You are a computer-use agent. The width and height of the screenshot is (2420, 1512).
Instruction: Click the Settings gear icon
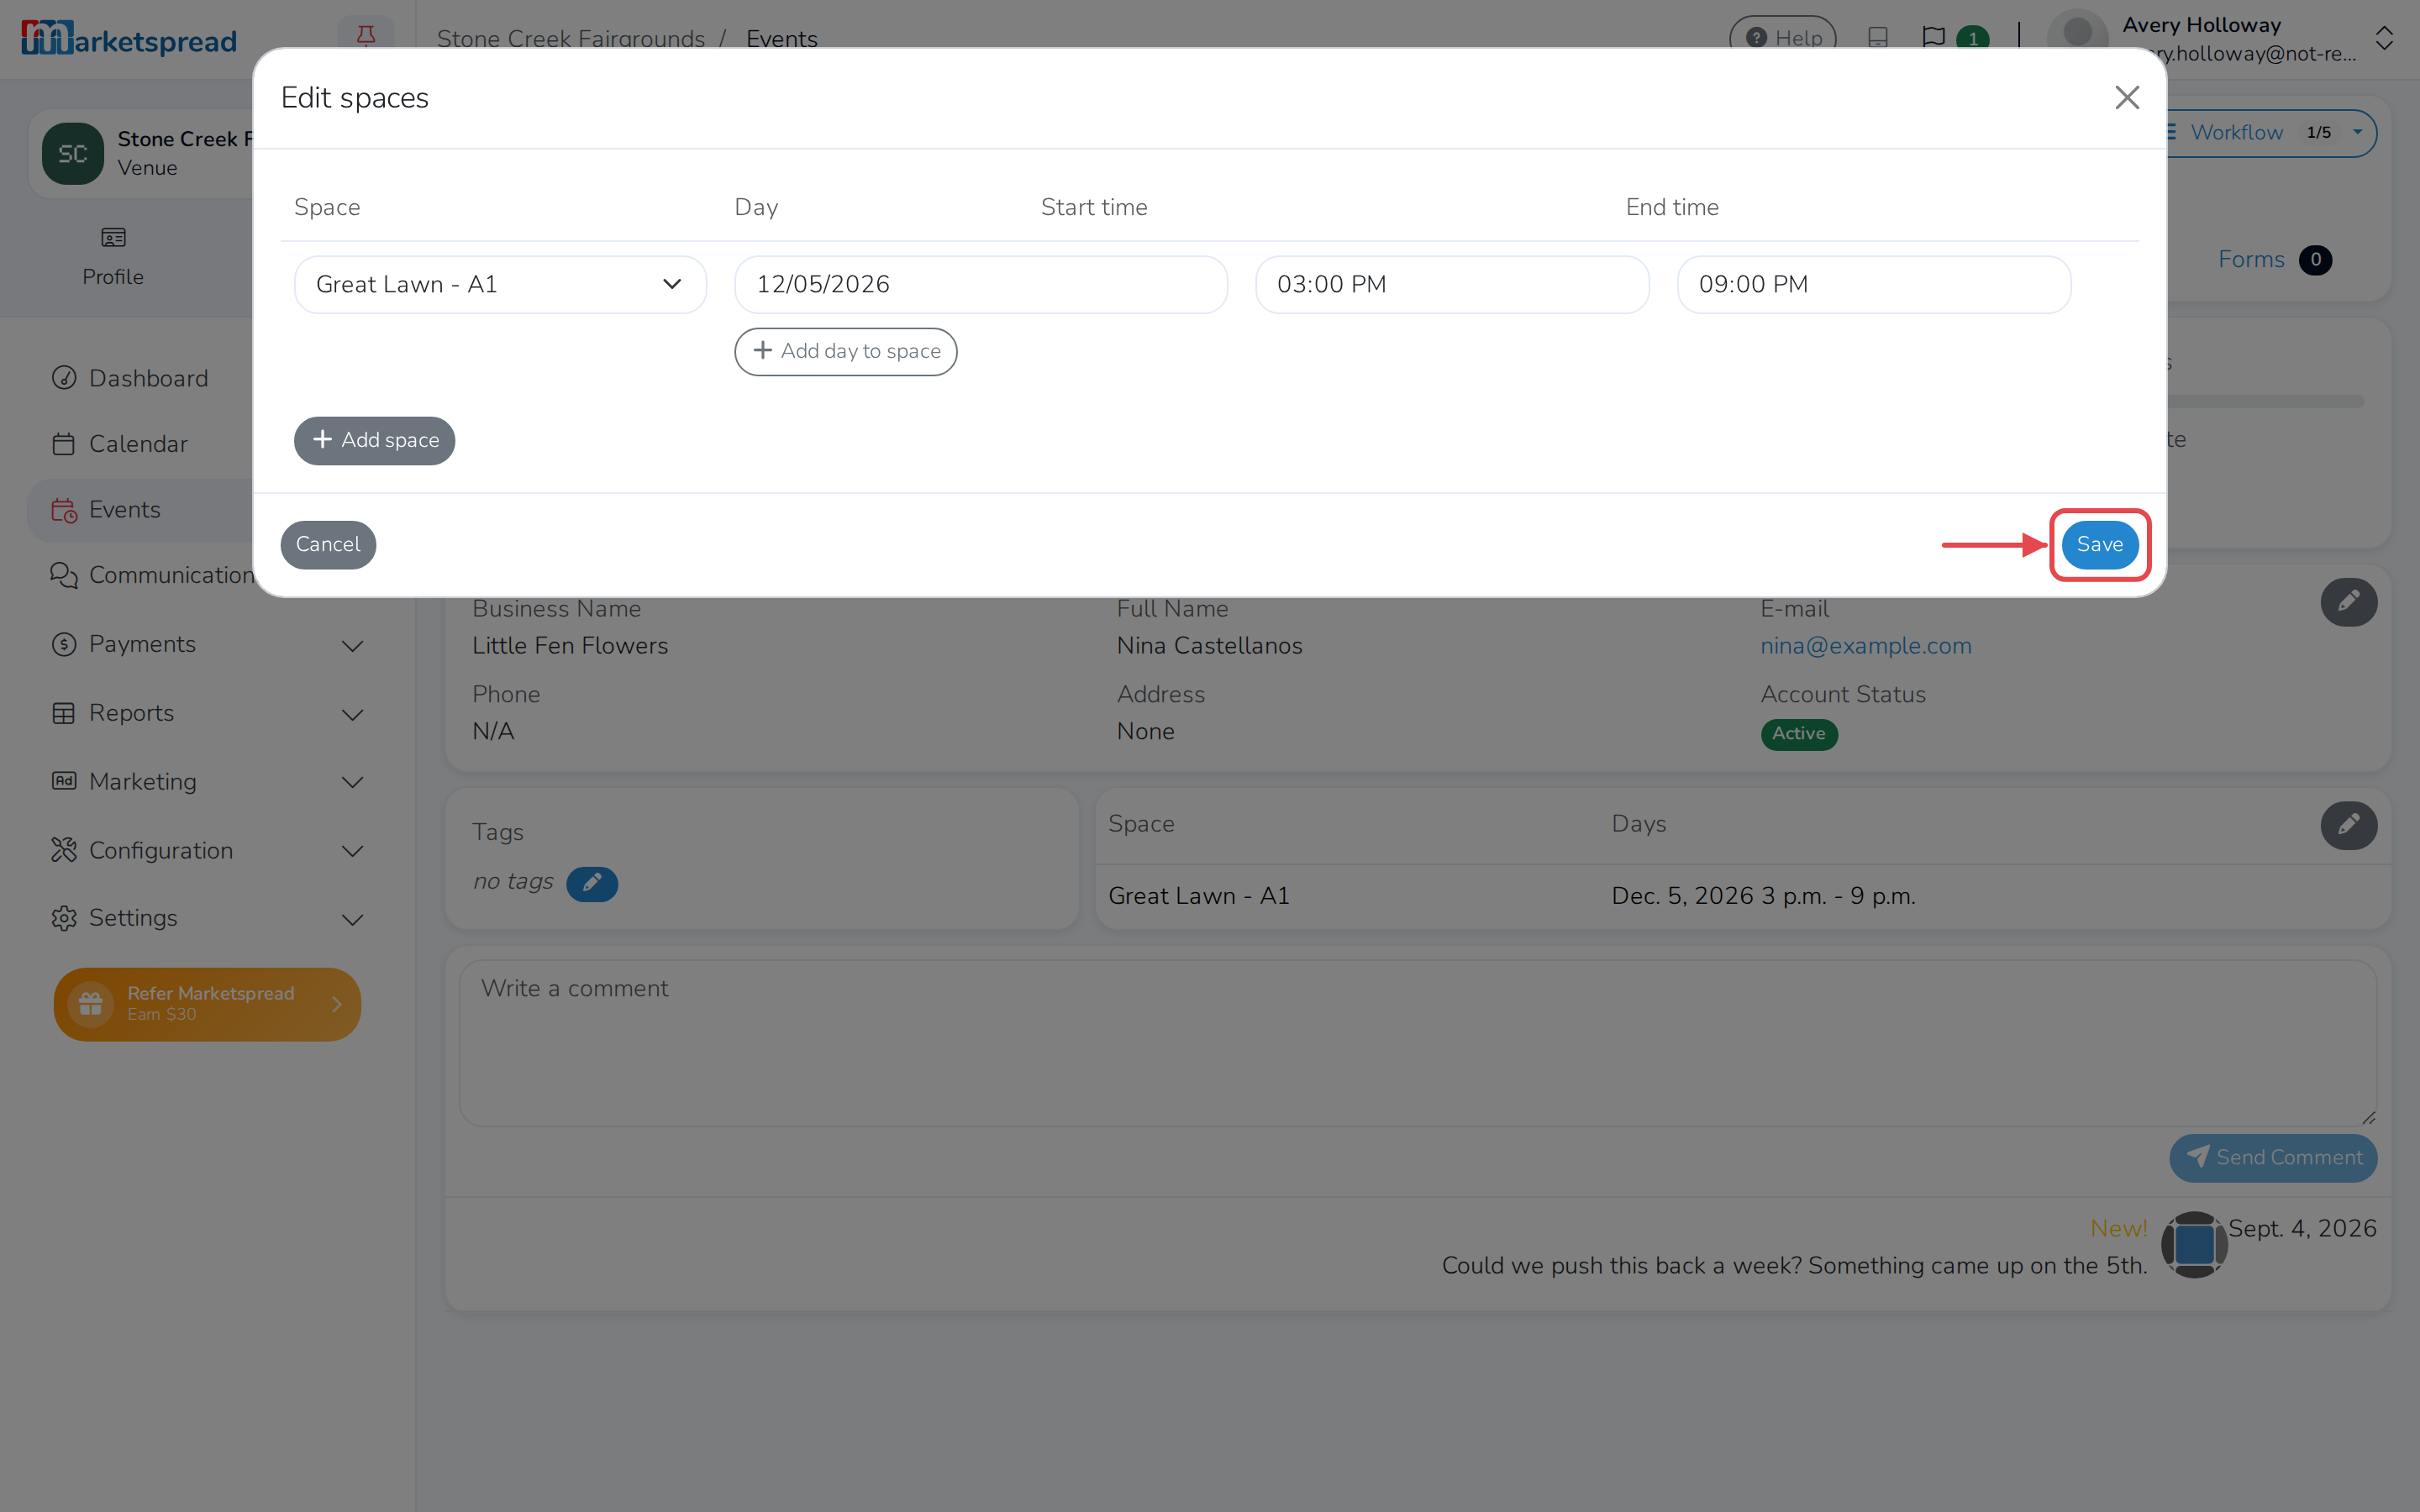click(x=64, y=918)
